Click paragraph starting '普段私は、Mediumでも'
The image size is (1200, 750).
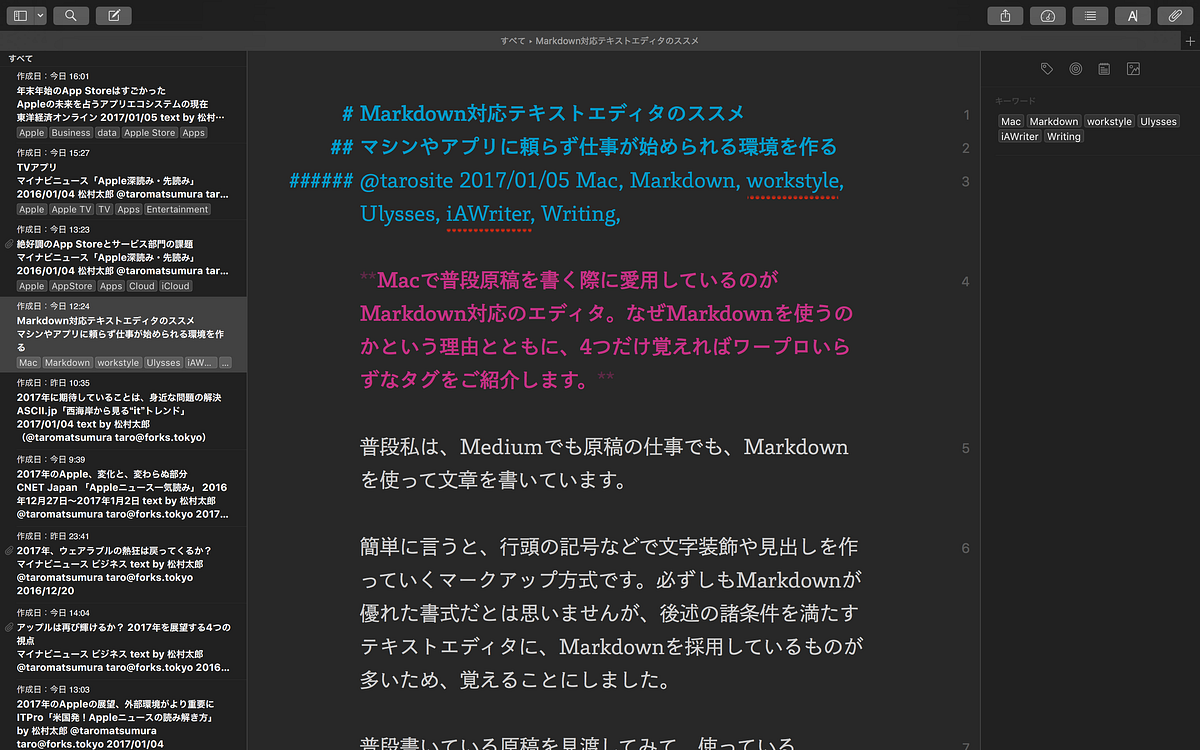(x=604, y=463)
